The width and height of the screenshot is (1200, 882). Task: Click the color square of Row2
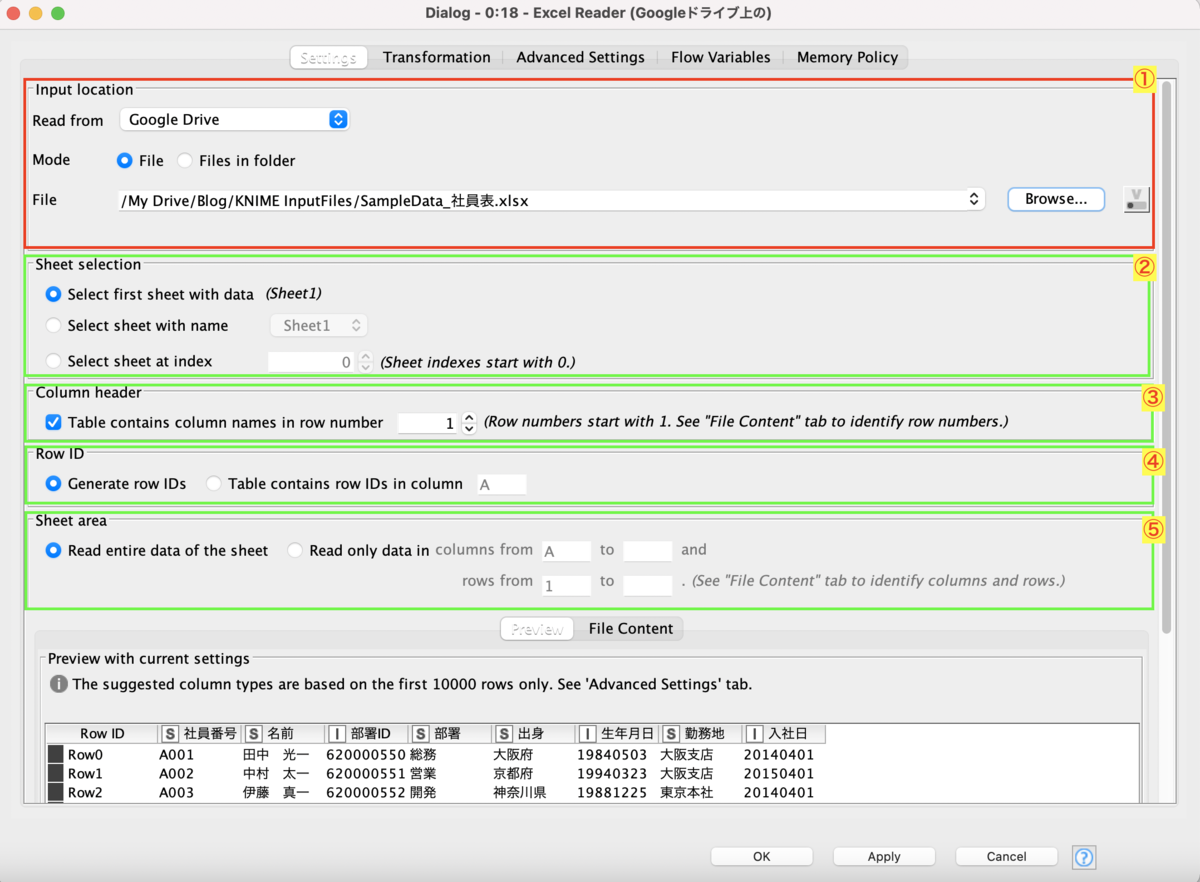pyautogui.click(x=56, y=792)
